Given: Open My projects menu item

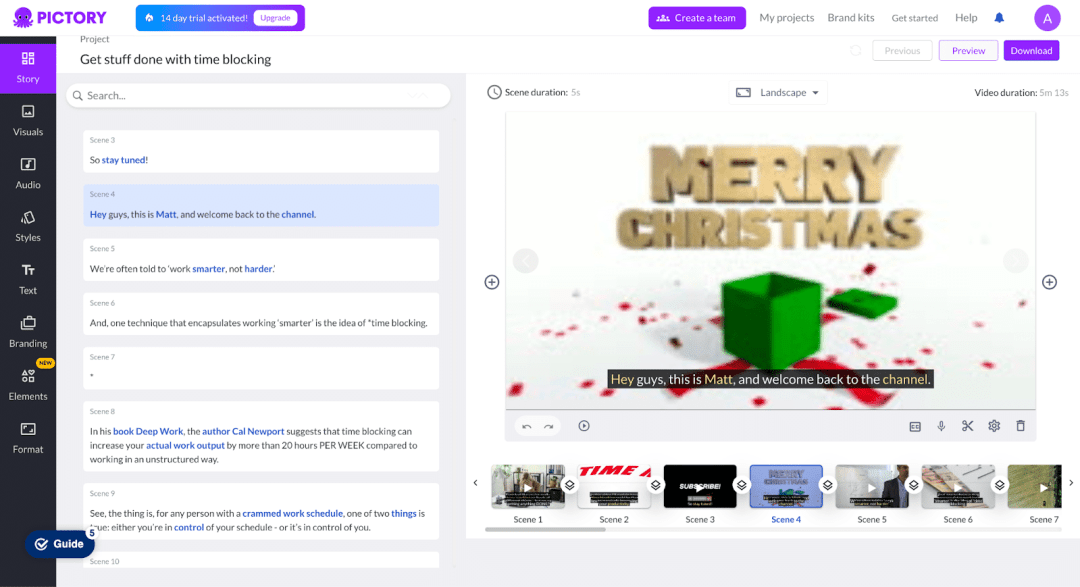Looking at the screenshot, I should (787, 18).
